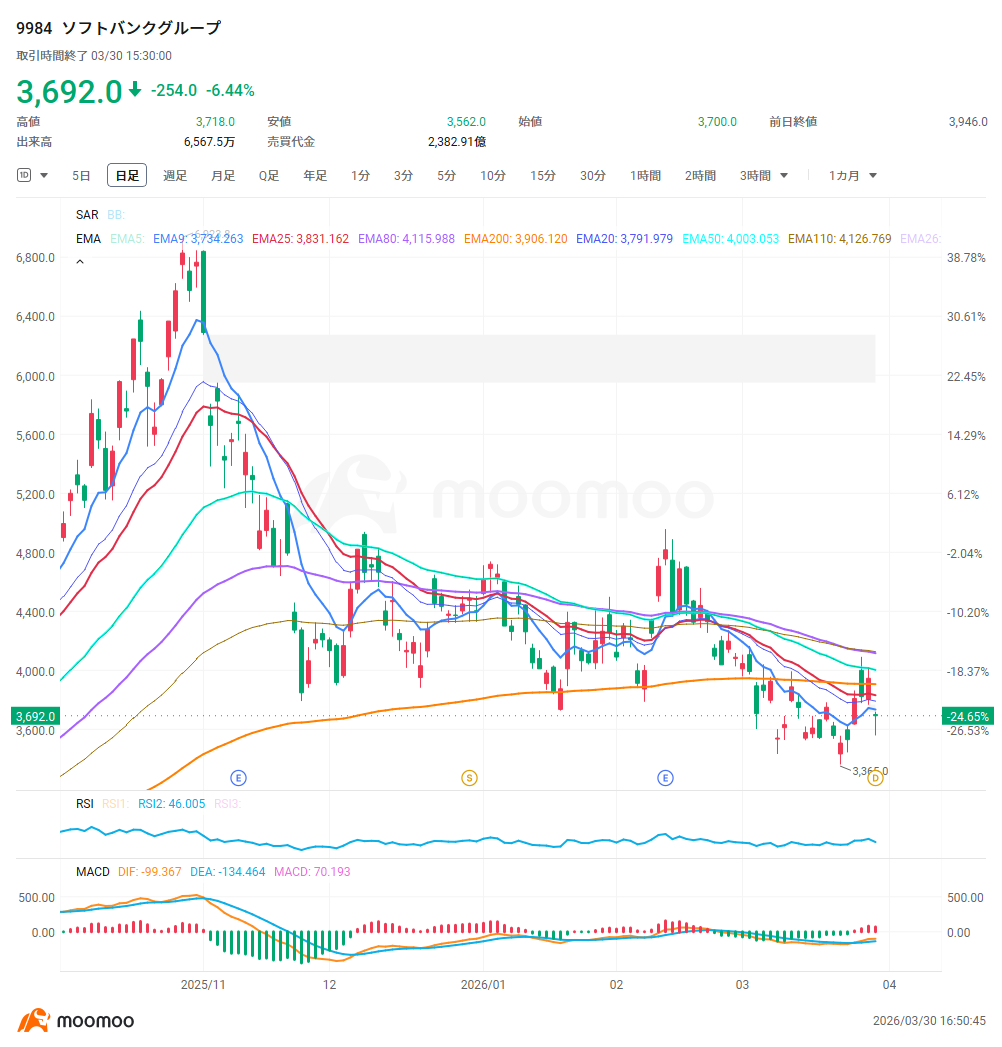Toggle the BB indicator label
Viewport: 1002px width, 1047px height.
[x=115, y=215]
